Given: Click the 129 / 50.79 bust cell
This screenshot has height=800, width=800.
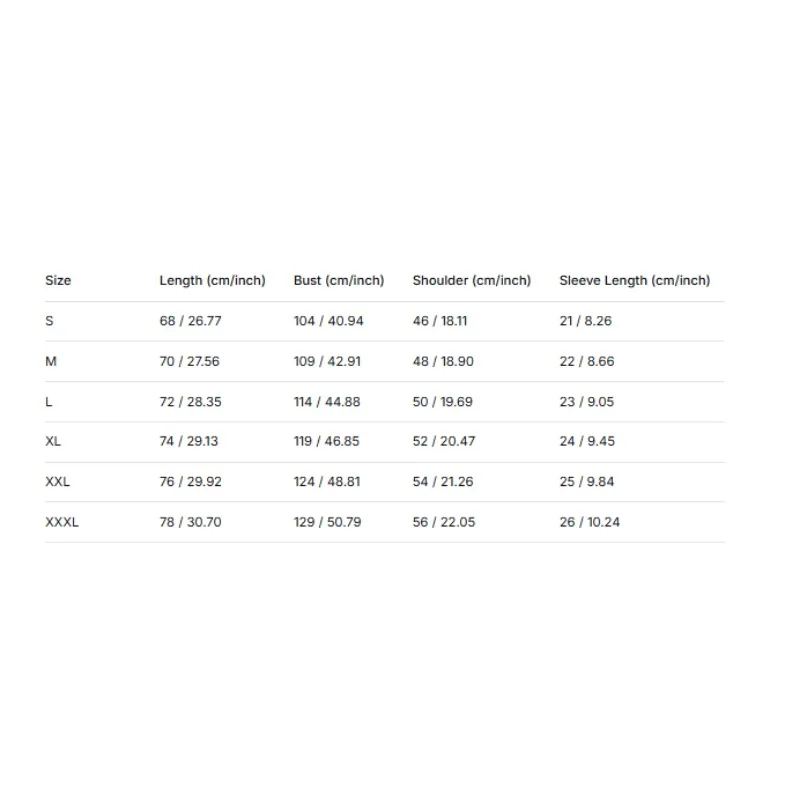Looking at the screenshot, I should [327, 521].
